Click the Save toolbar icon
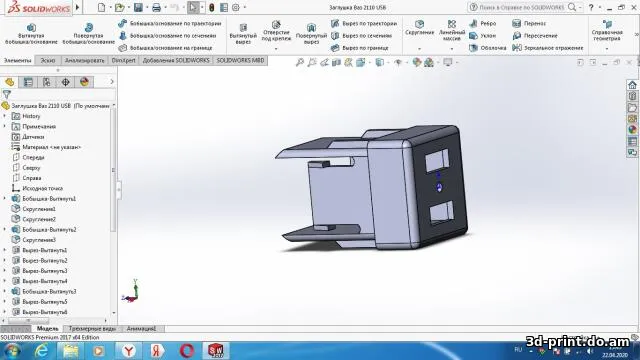Screen dimensions: 640x360 (x=138, y=7)
